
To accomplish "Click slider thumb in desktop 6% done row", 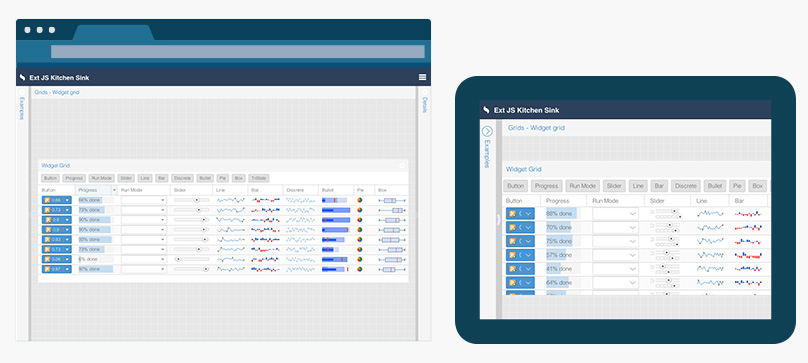I will pyautogui.click(x=178, y=259).
